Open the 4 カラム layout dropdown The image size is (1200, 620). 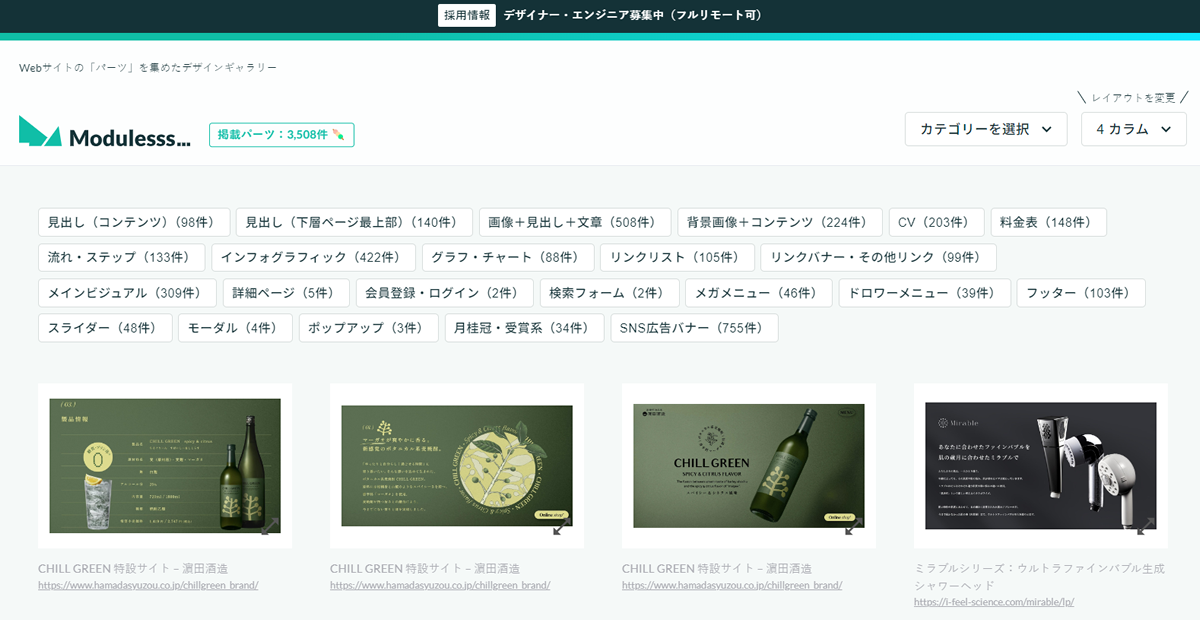tap(1134, 129)
